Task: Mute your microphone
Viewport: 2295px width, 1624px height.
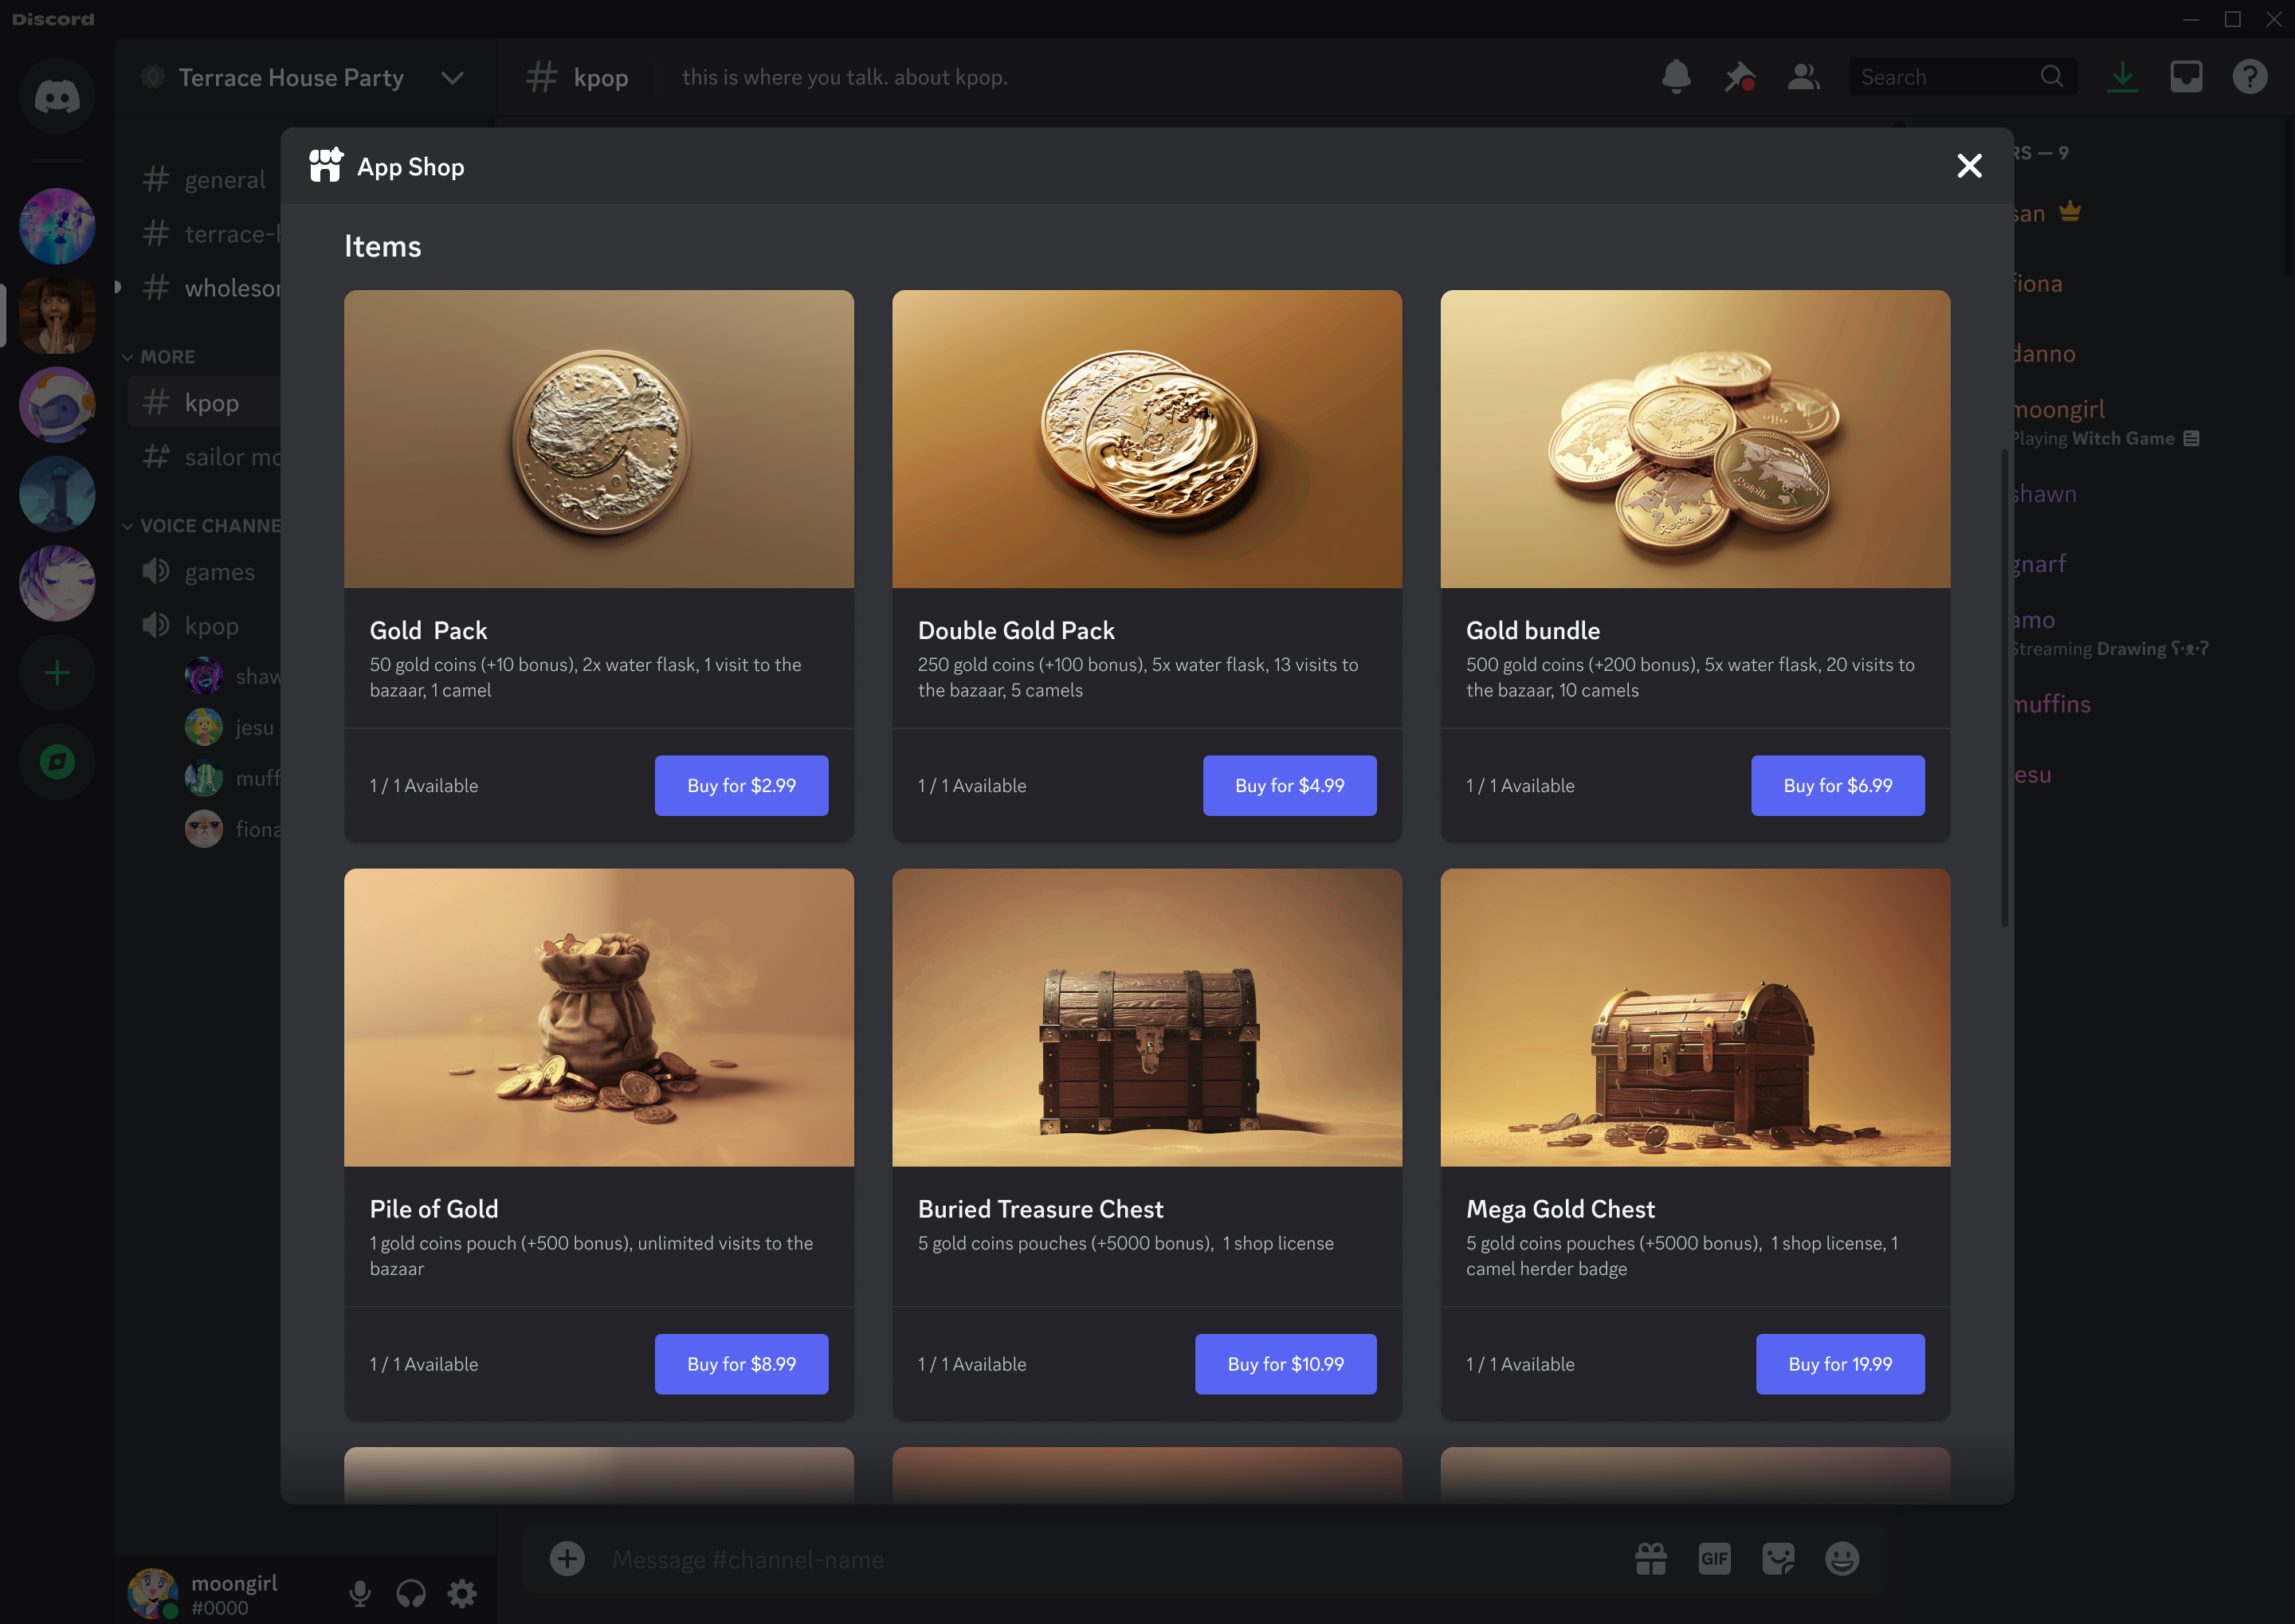Action: 360,1592
